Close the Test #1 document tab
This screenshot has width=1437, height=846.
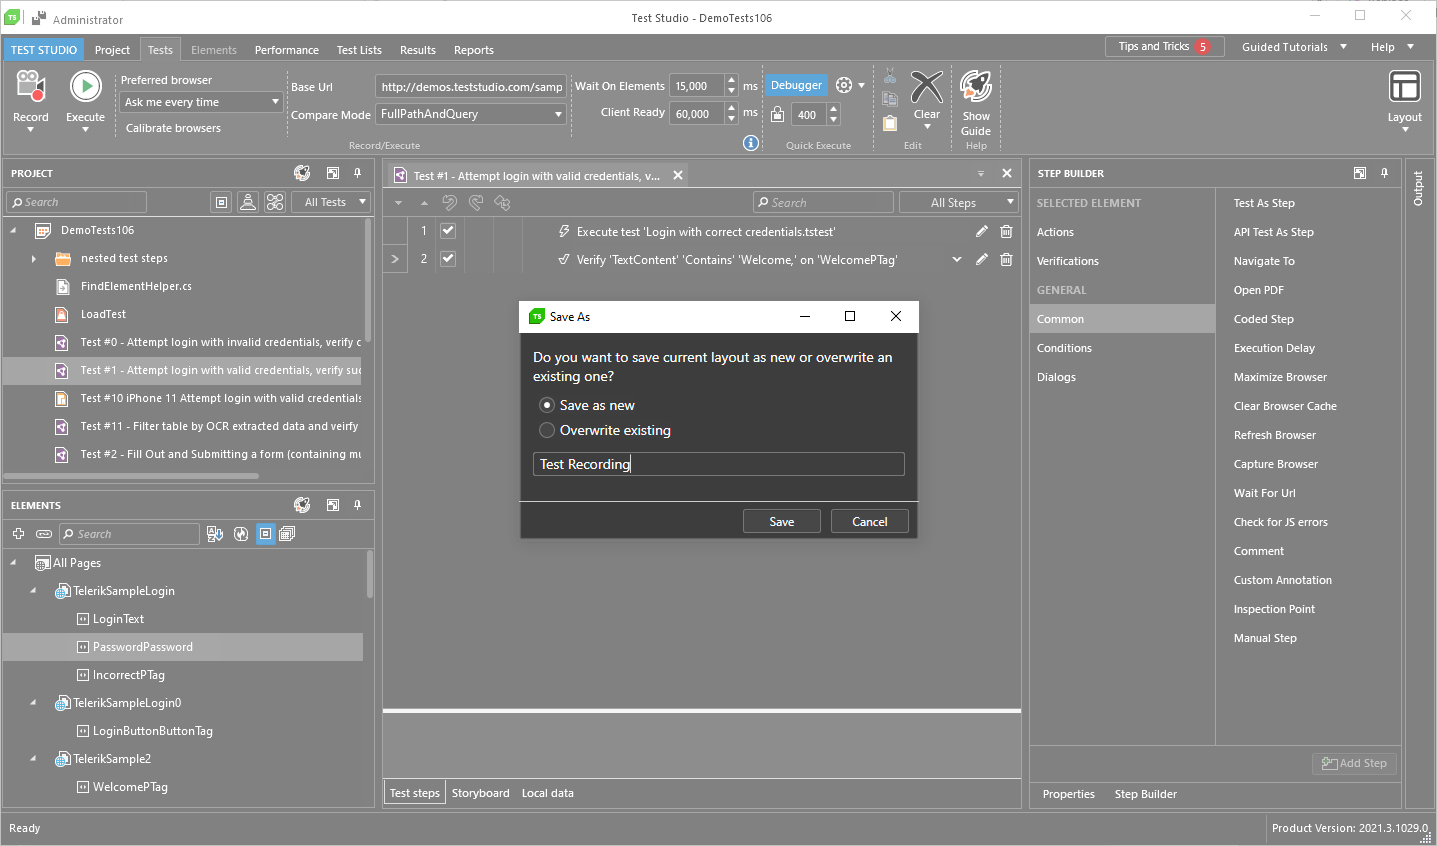coord(678,175)
